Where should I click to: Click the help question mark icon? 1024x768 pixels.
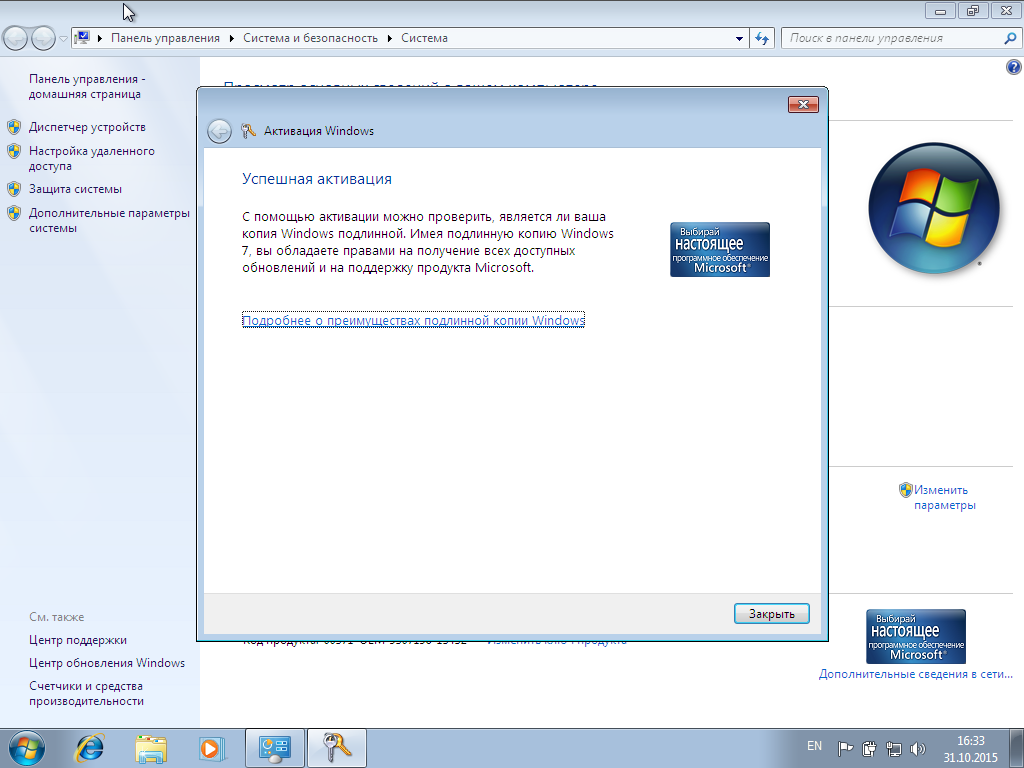(1014, 67)
